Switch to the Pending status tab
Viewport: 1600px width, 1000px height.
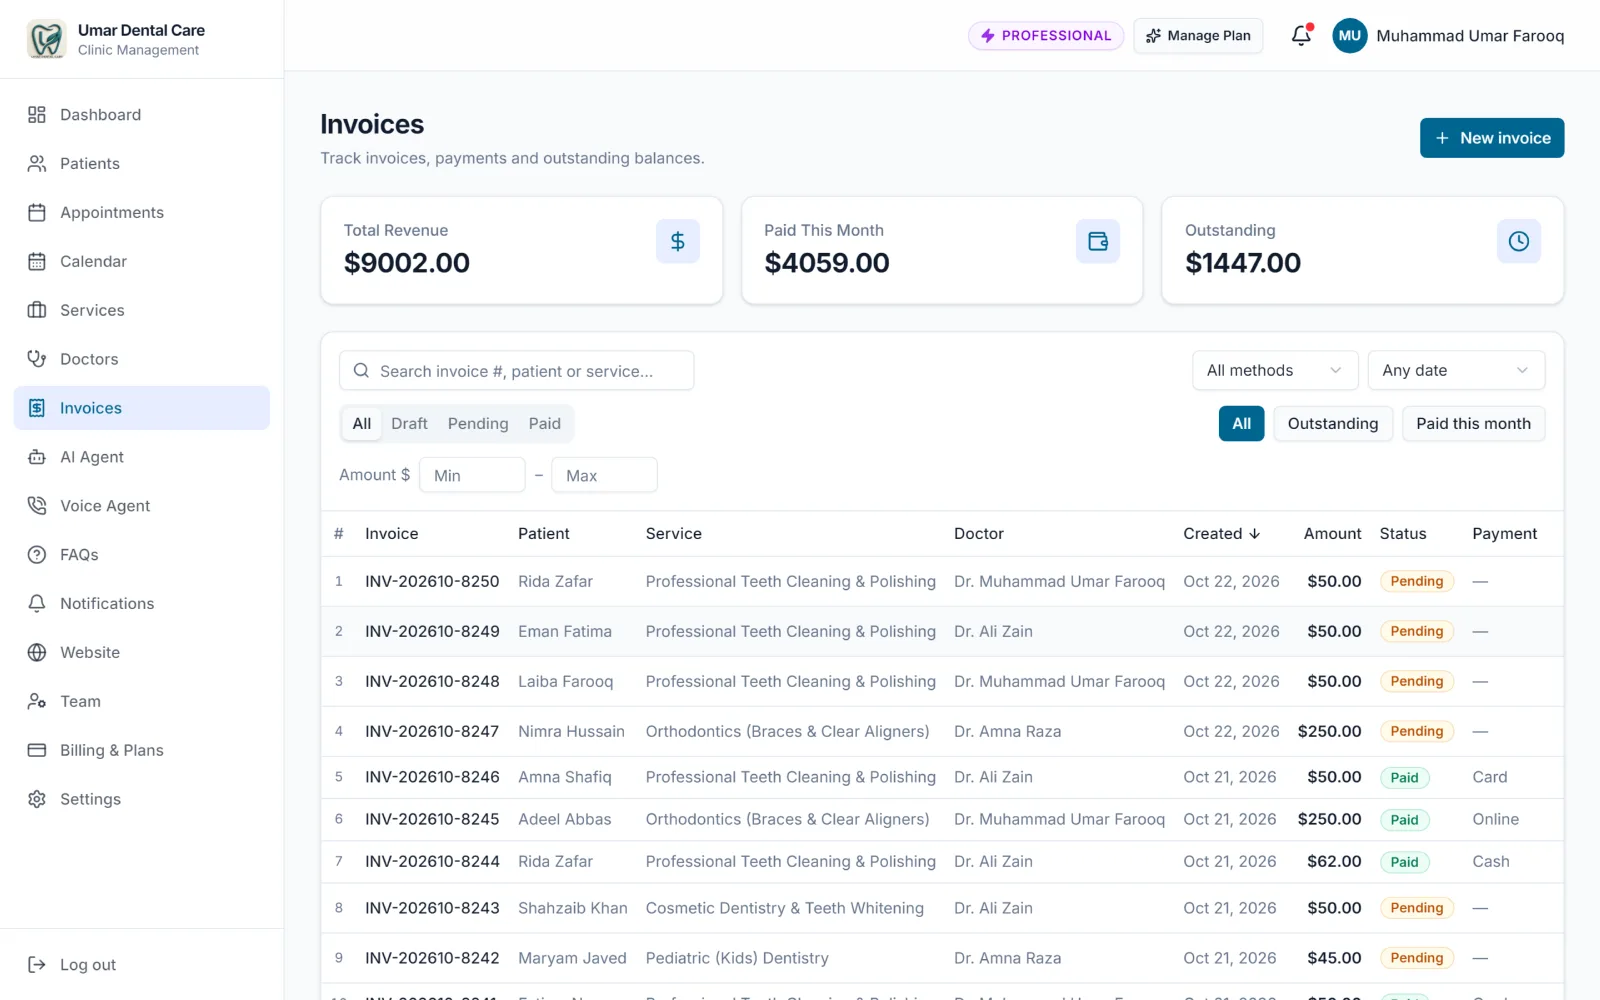pos(478,424)
